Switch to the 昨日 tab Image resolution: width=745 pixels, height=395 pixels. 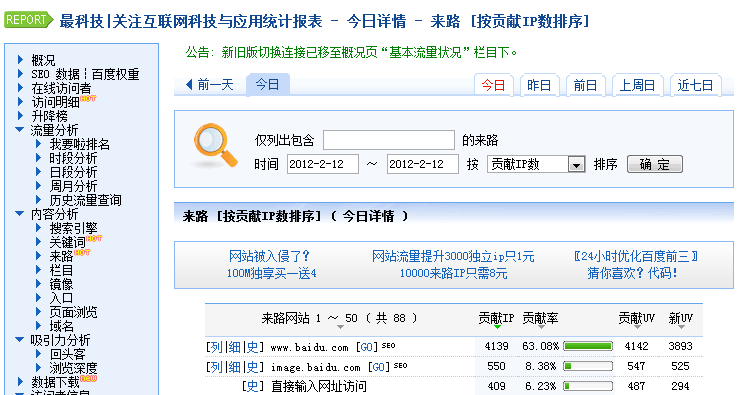point(539,86)
